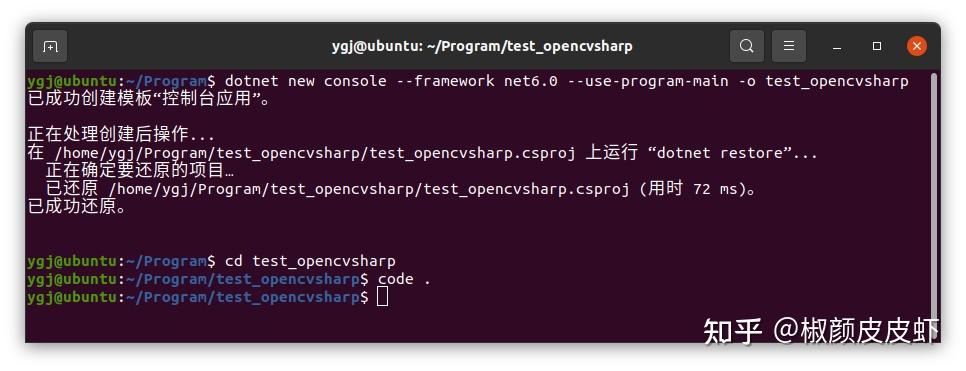Maximize the terminal window
The image size is (966, 371).
[877, 46]
